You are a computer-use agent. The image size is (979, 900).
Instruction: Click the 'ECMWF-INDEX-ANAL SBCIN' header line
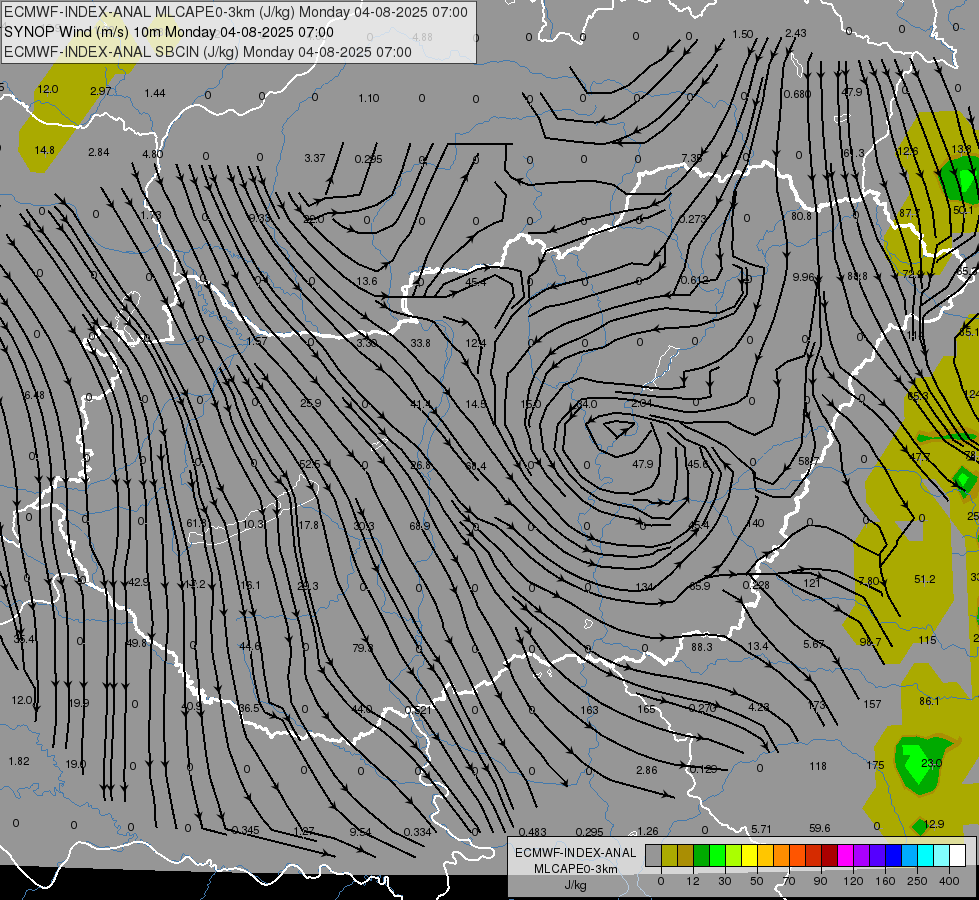pyautogui.click(x=208, y=52)
